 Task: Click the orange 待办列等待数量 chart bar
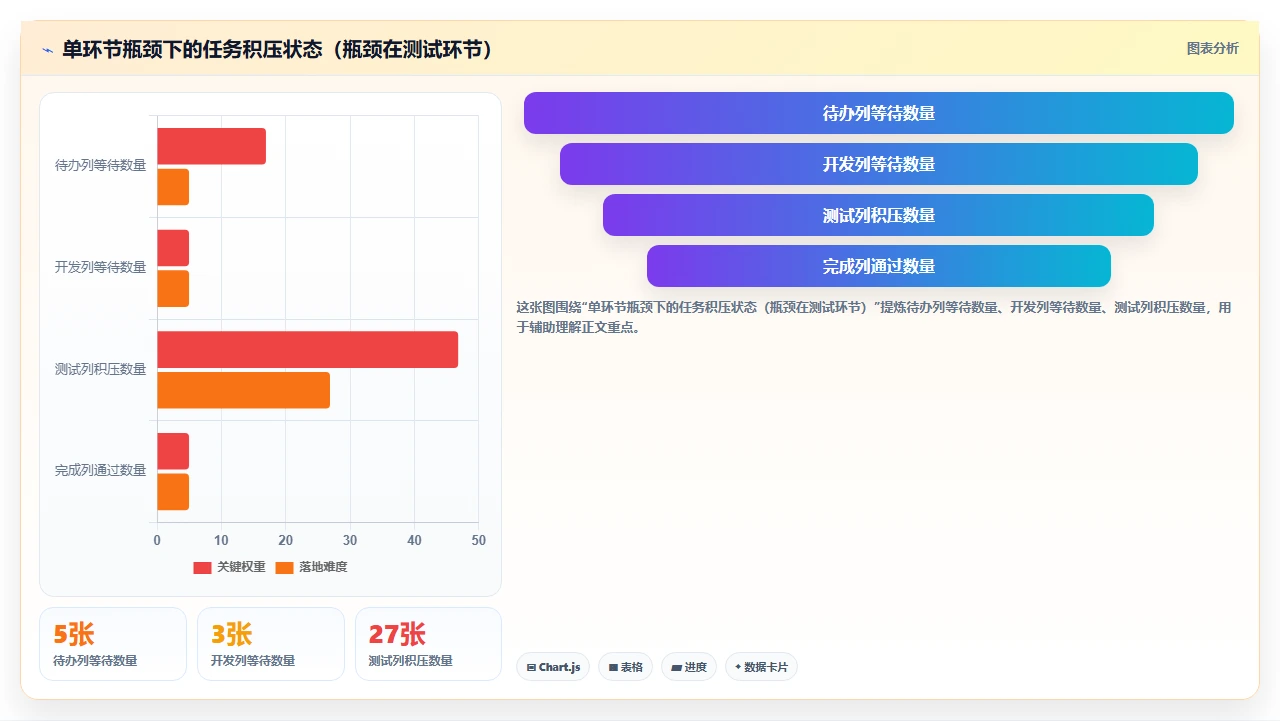pos(173,187)
